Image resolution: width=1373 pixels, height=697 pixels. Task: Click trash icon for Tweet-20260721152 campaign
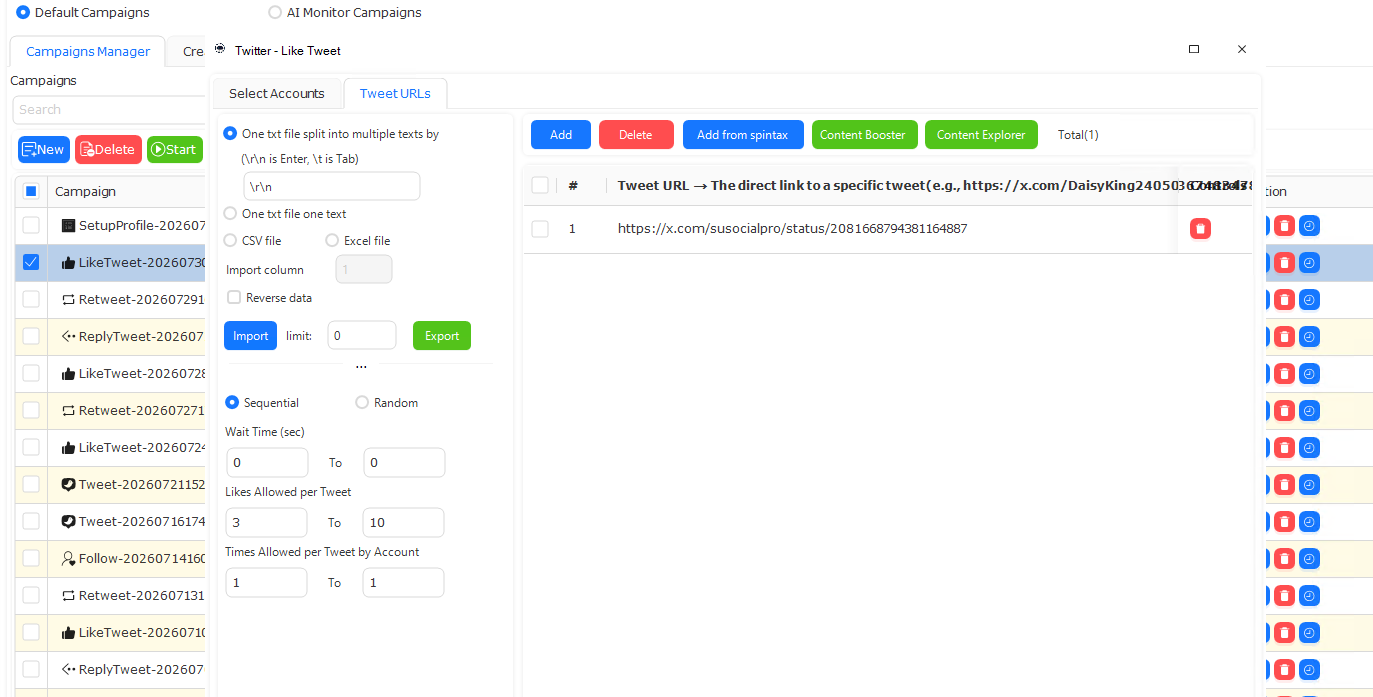coord(1285,485)
